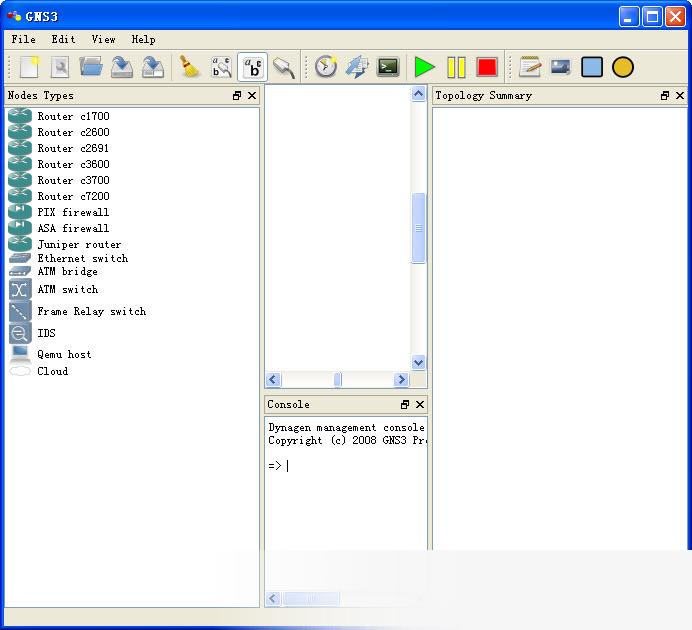Image resolution: width=692 pixels, height=630 pixels.
Task: Open the snapshot clock icon
Action: click(326, 67)
